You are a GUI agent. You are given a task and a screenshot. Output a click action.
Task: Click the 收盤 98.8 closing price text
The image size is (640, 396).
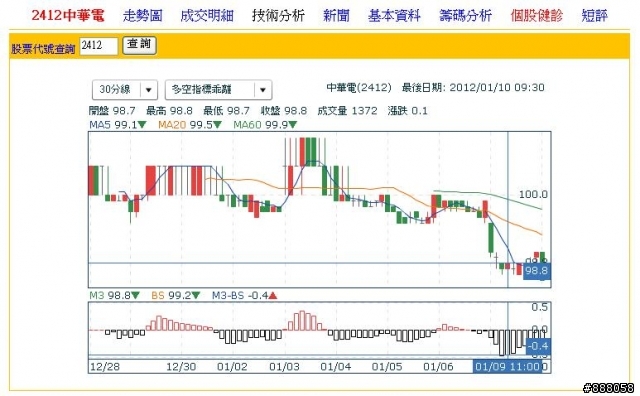coord(284,111)
